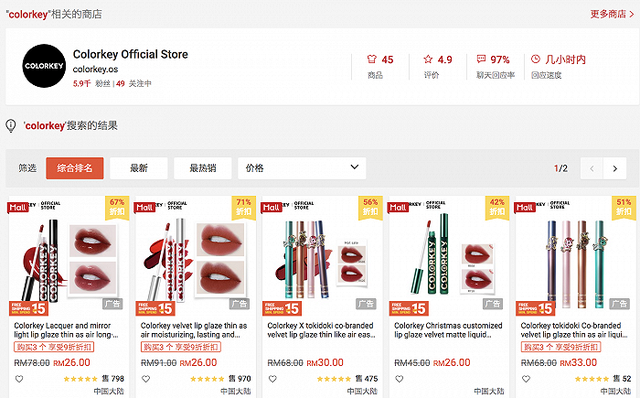The width and height of the screenshot is (640, 398).
Task: Open Colorkey Official Store name link
Action: click(131, 54)
